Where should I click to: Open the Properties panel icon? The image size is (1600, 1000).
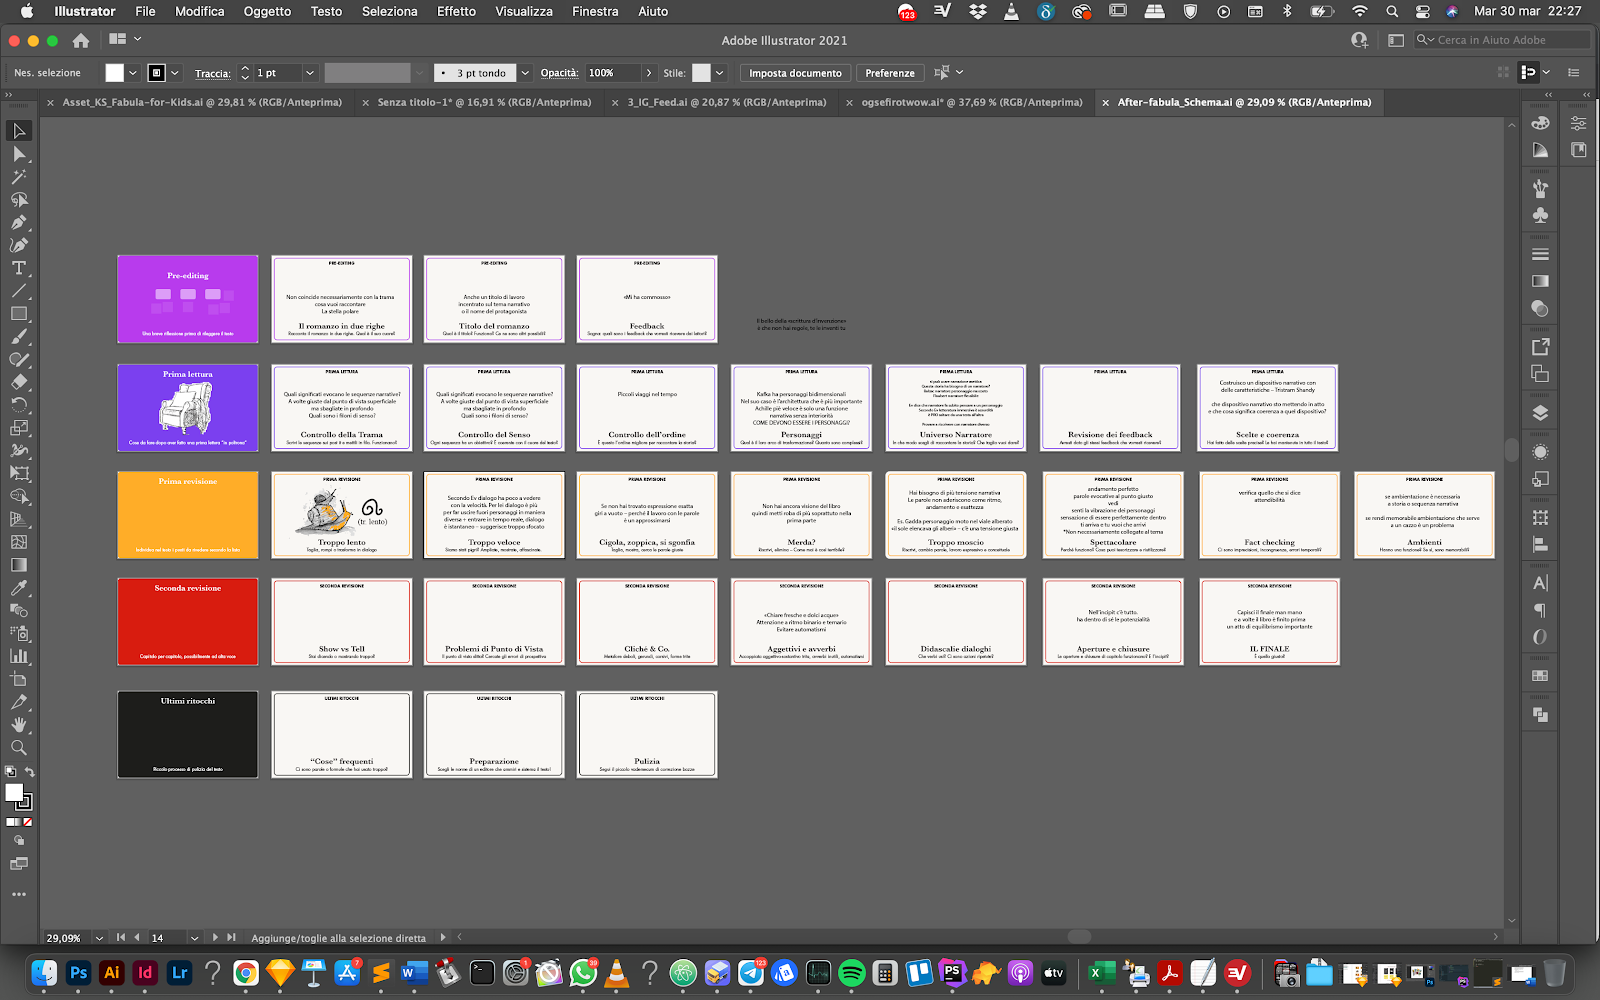tap(1578, 123)
